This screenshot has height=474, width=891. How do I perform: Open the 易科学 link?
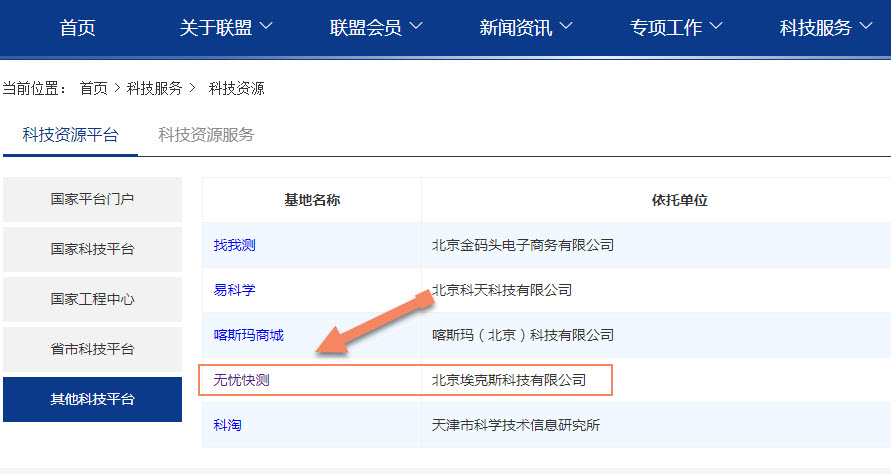pyautogui.click(x=235, y=290)
